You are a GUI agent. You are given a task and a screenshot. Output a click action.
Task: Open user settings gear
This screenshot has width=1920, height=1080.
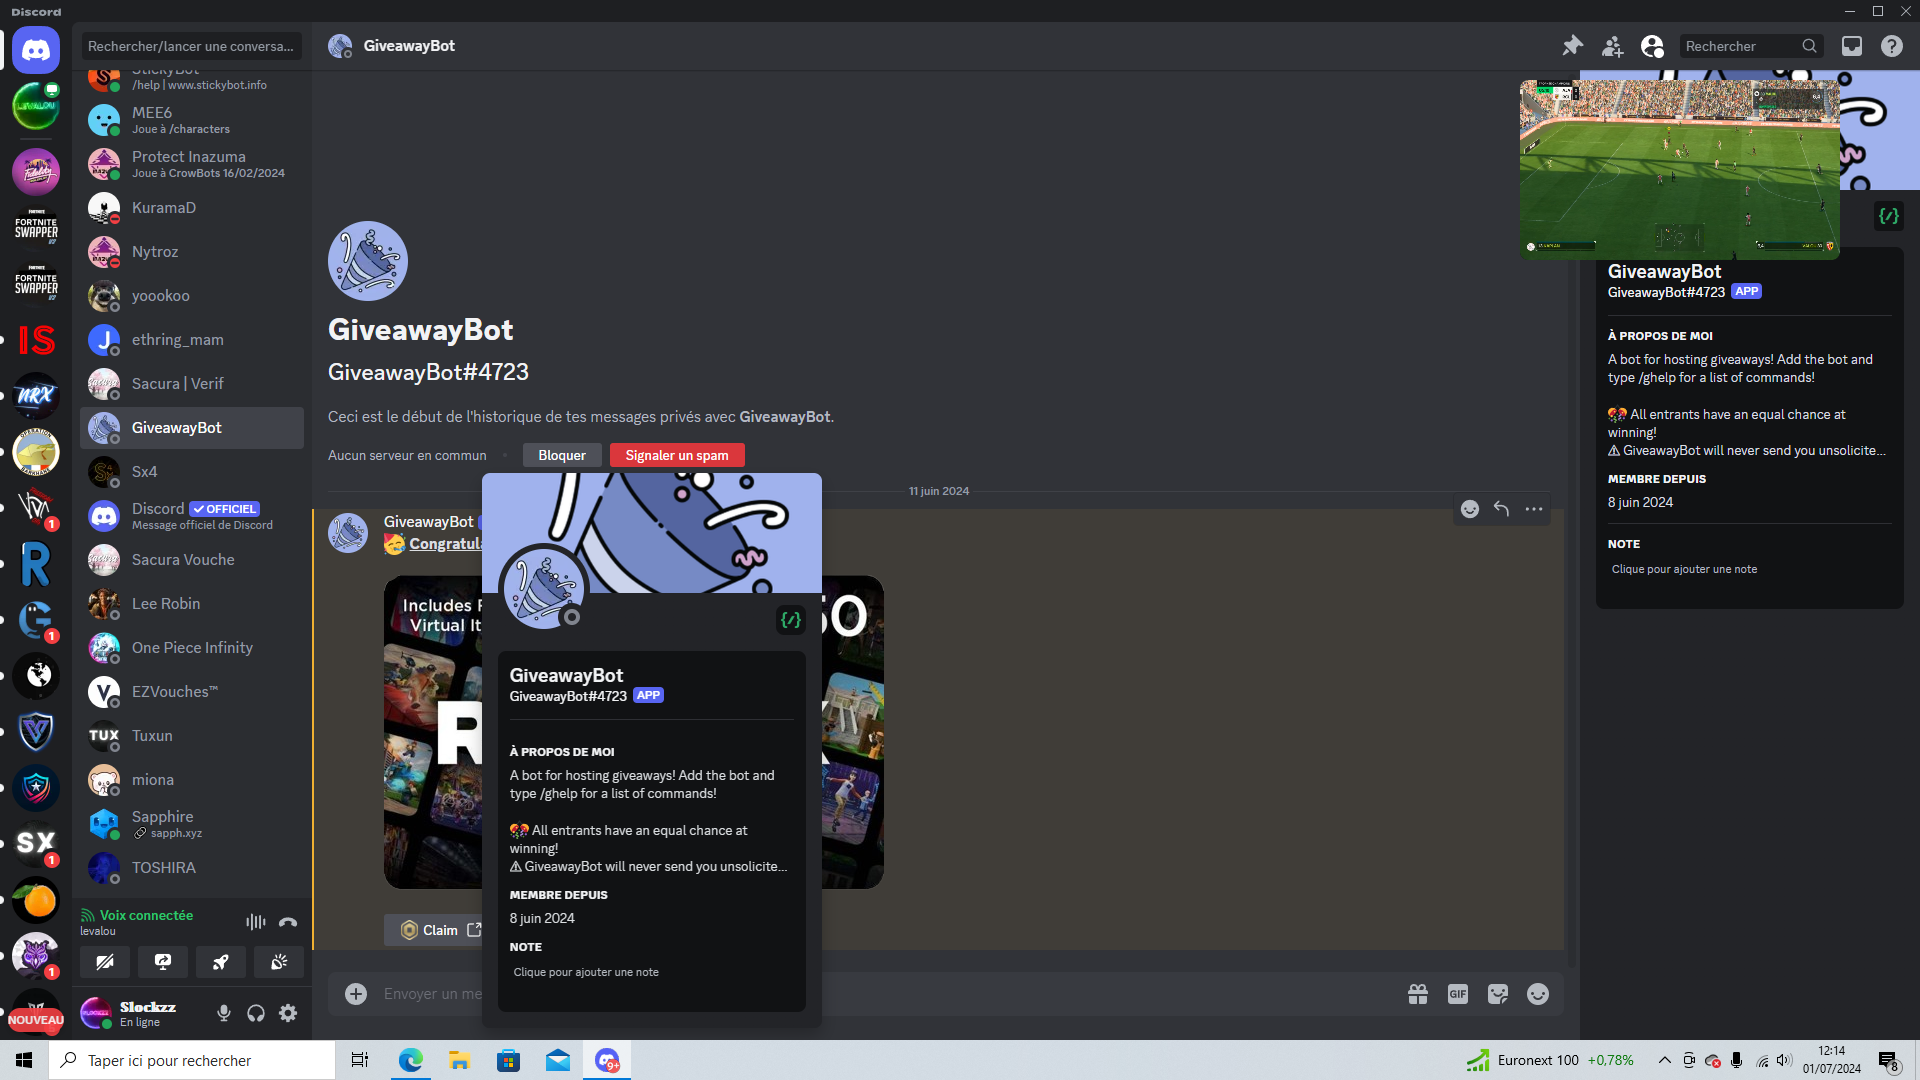pos(288,1014)
